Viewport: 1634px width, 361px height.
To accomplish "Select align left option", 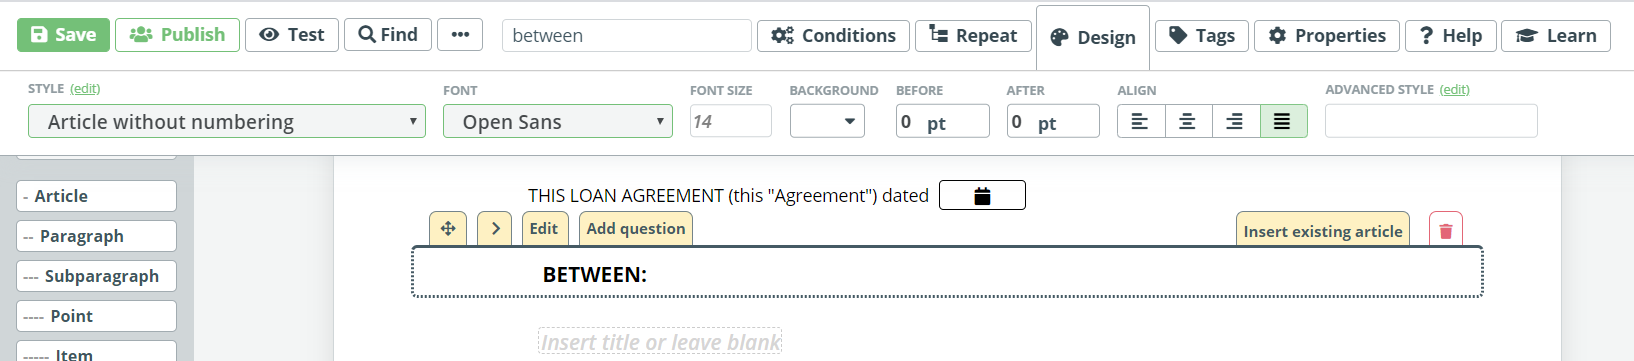I will click(1141, 122).
